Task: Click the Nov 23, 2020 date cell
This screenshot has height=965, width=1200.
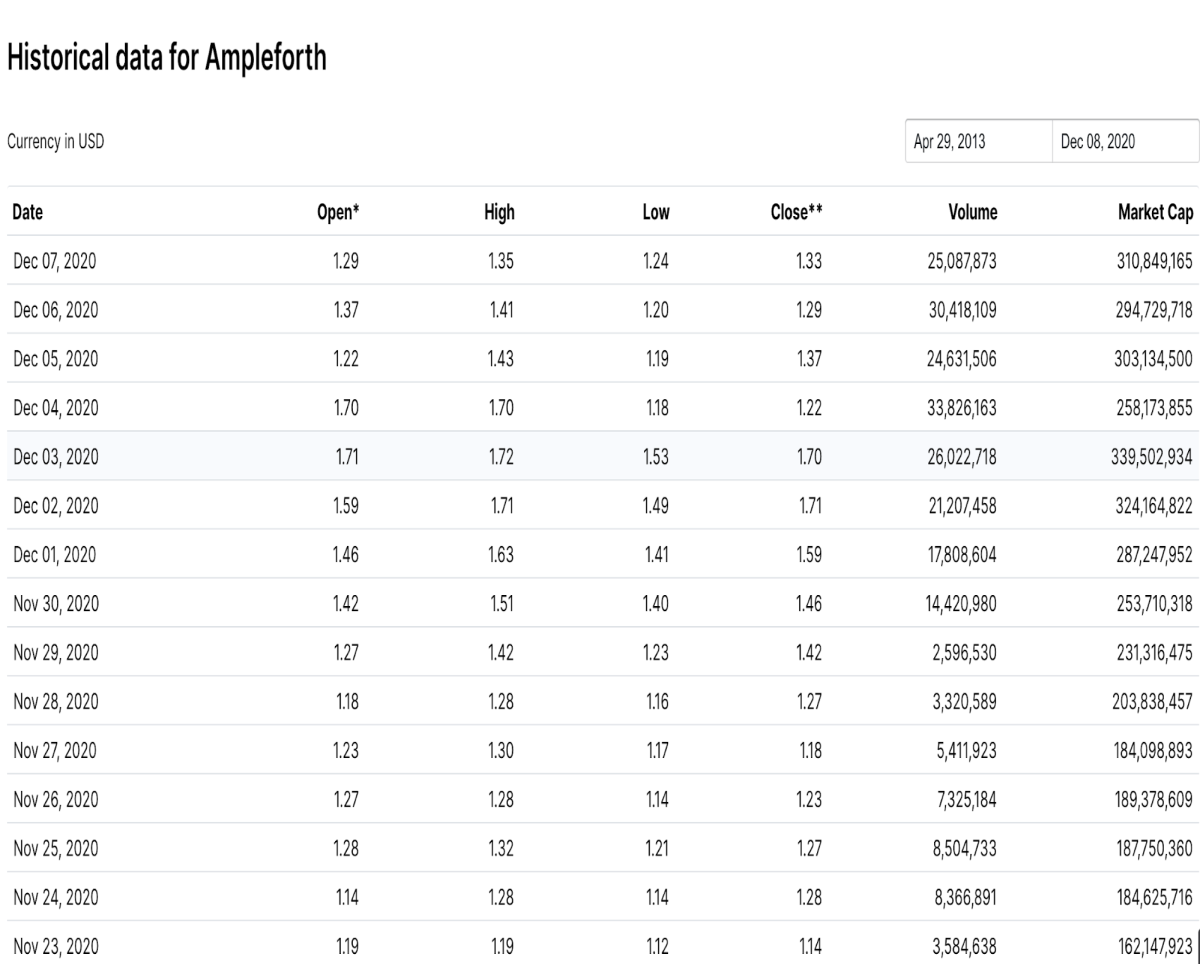Action: [x=55, y=946]
